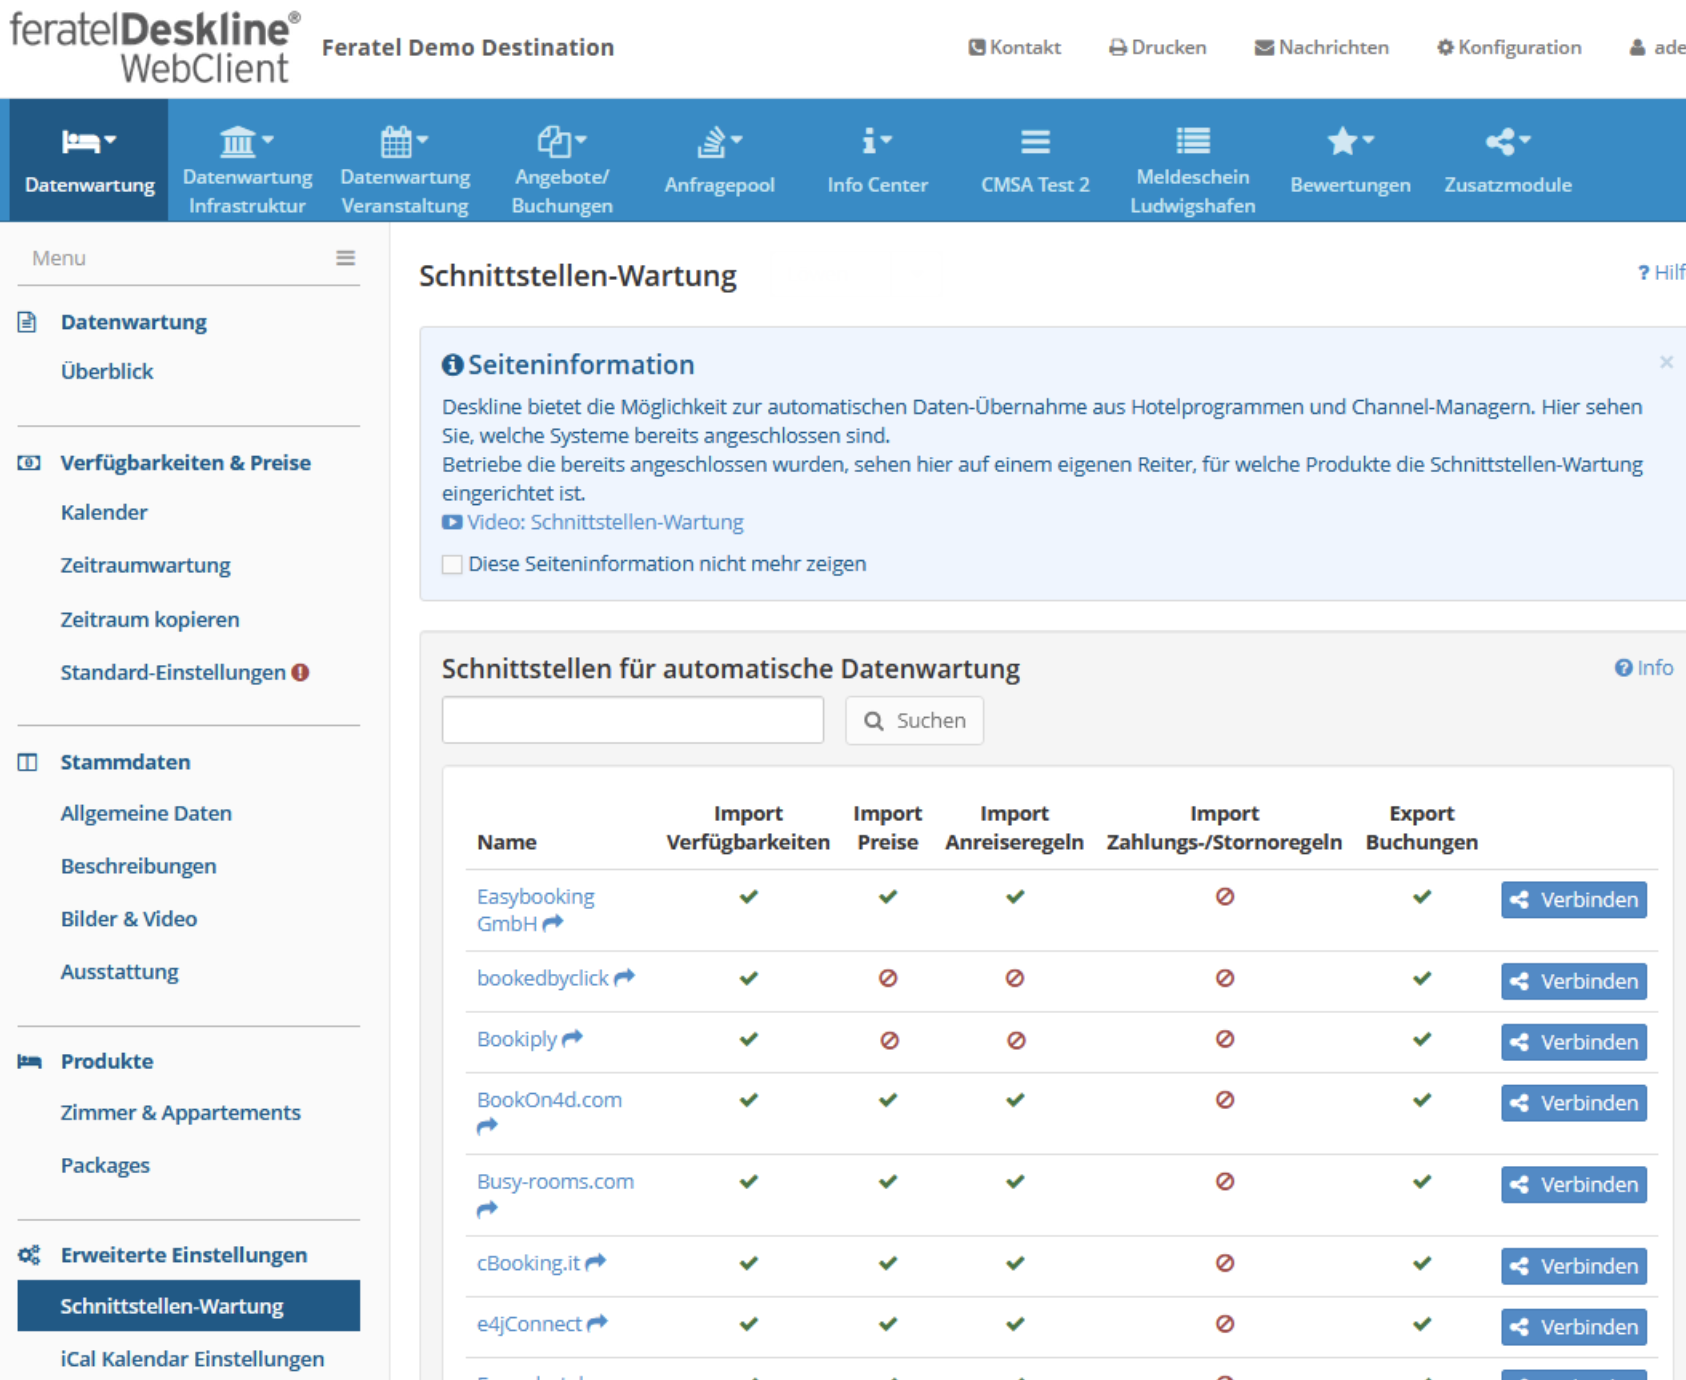This screenshot has width=1686, height=1380.
Task: Open Standard-Einstellungen in sidebar
Action: click(x=173, y=672)
